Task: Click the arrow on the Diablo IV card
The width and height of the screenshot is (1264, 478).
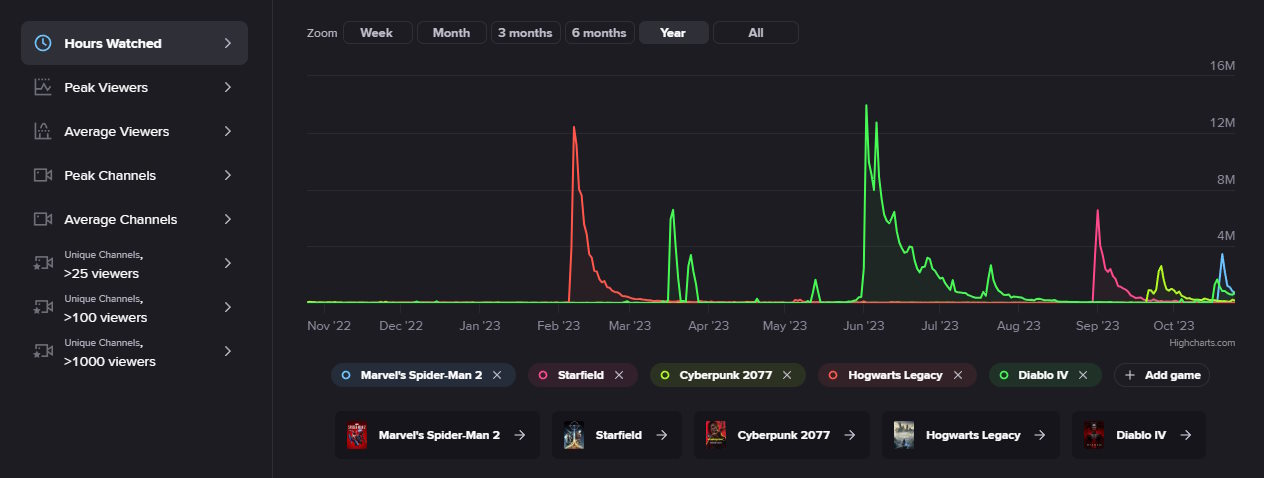Action: tap(1185, 435)
